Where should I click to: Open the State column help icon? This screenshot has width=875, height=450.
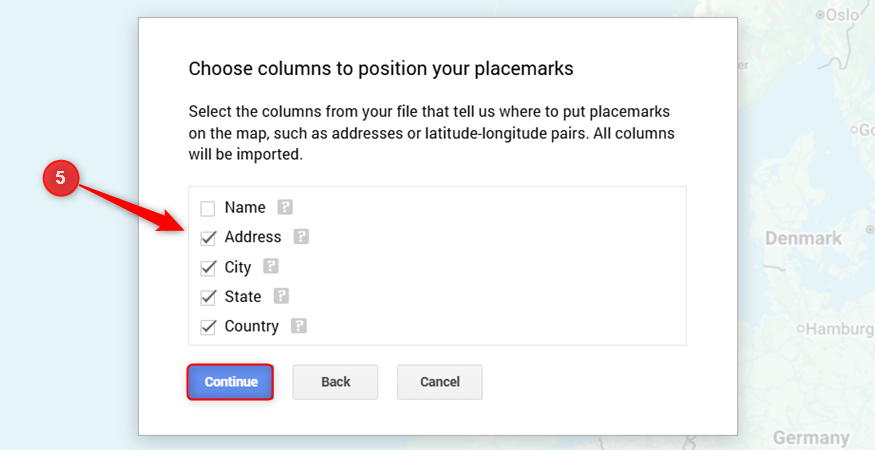tap(281, 296)
